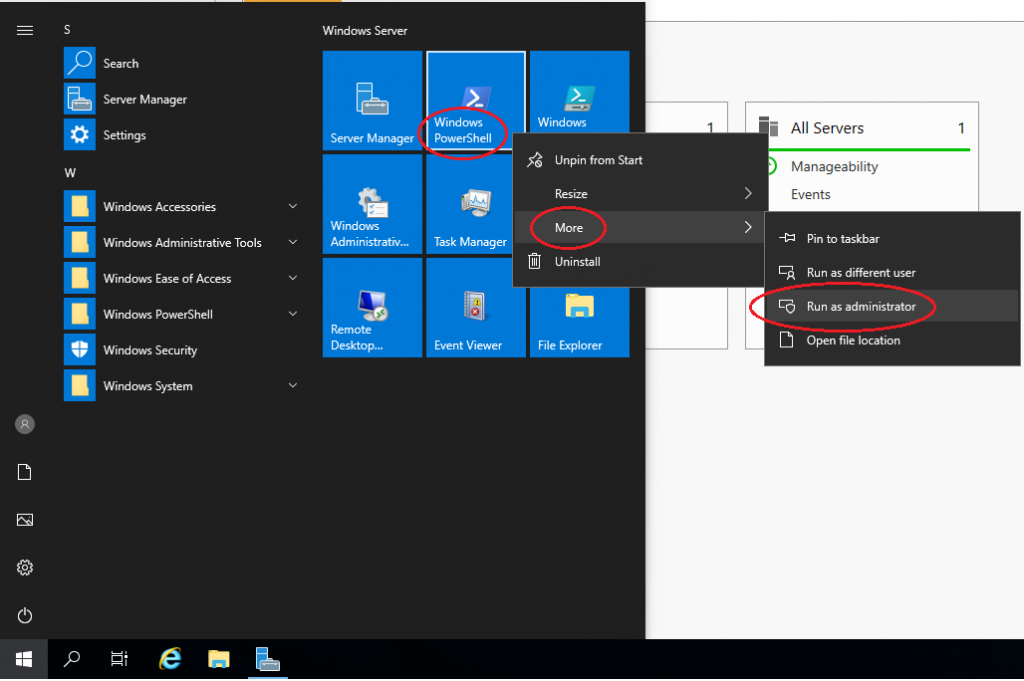Click the Server Manager tile
Viewport: 1024px width, 681px height.
[x=372, y=101]
